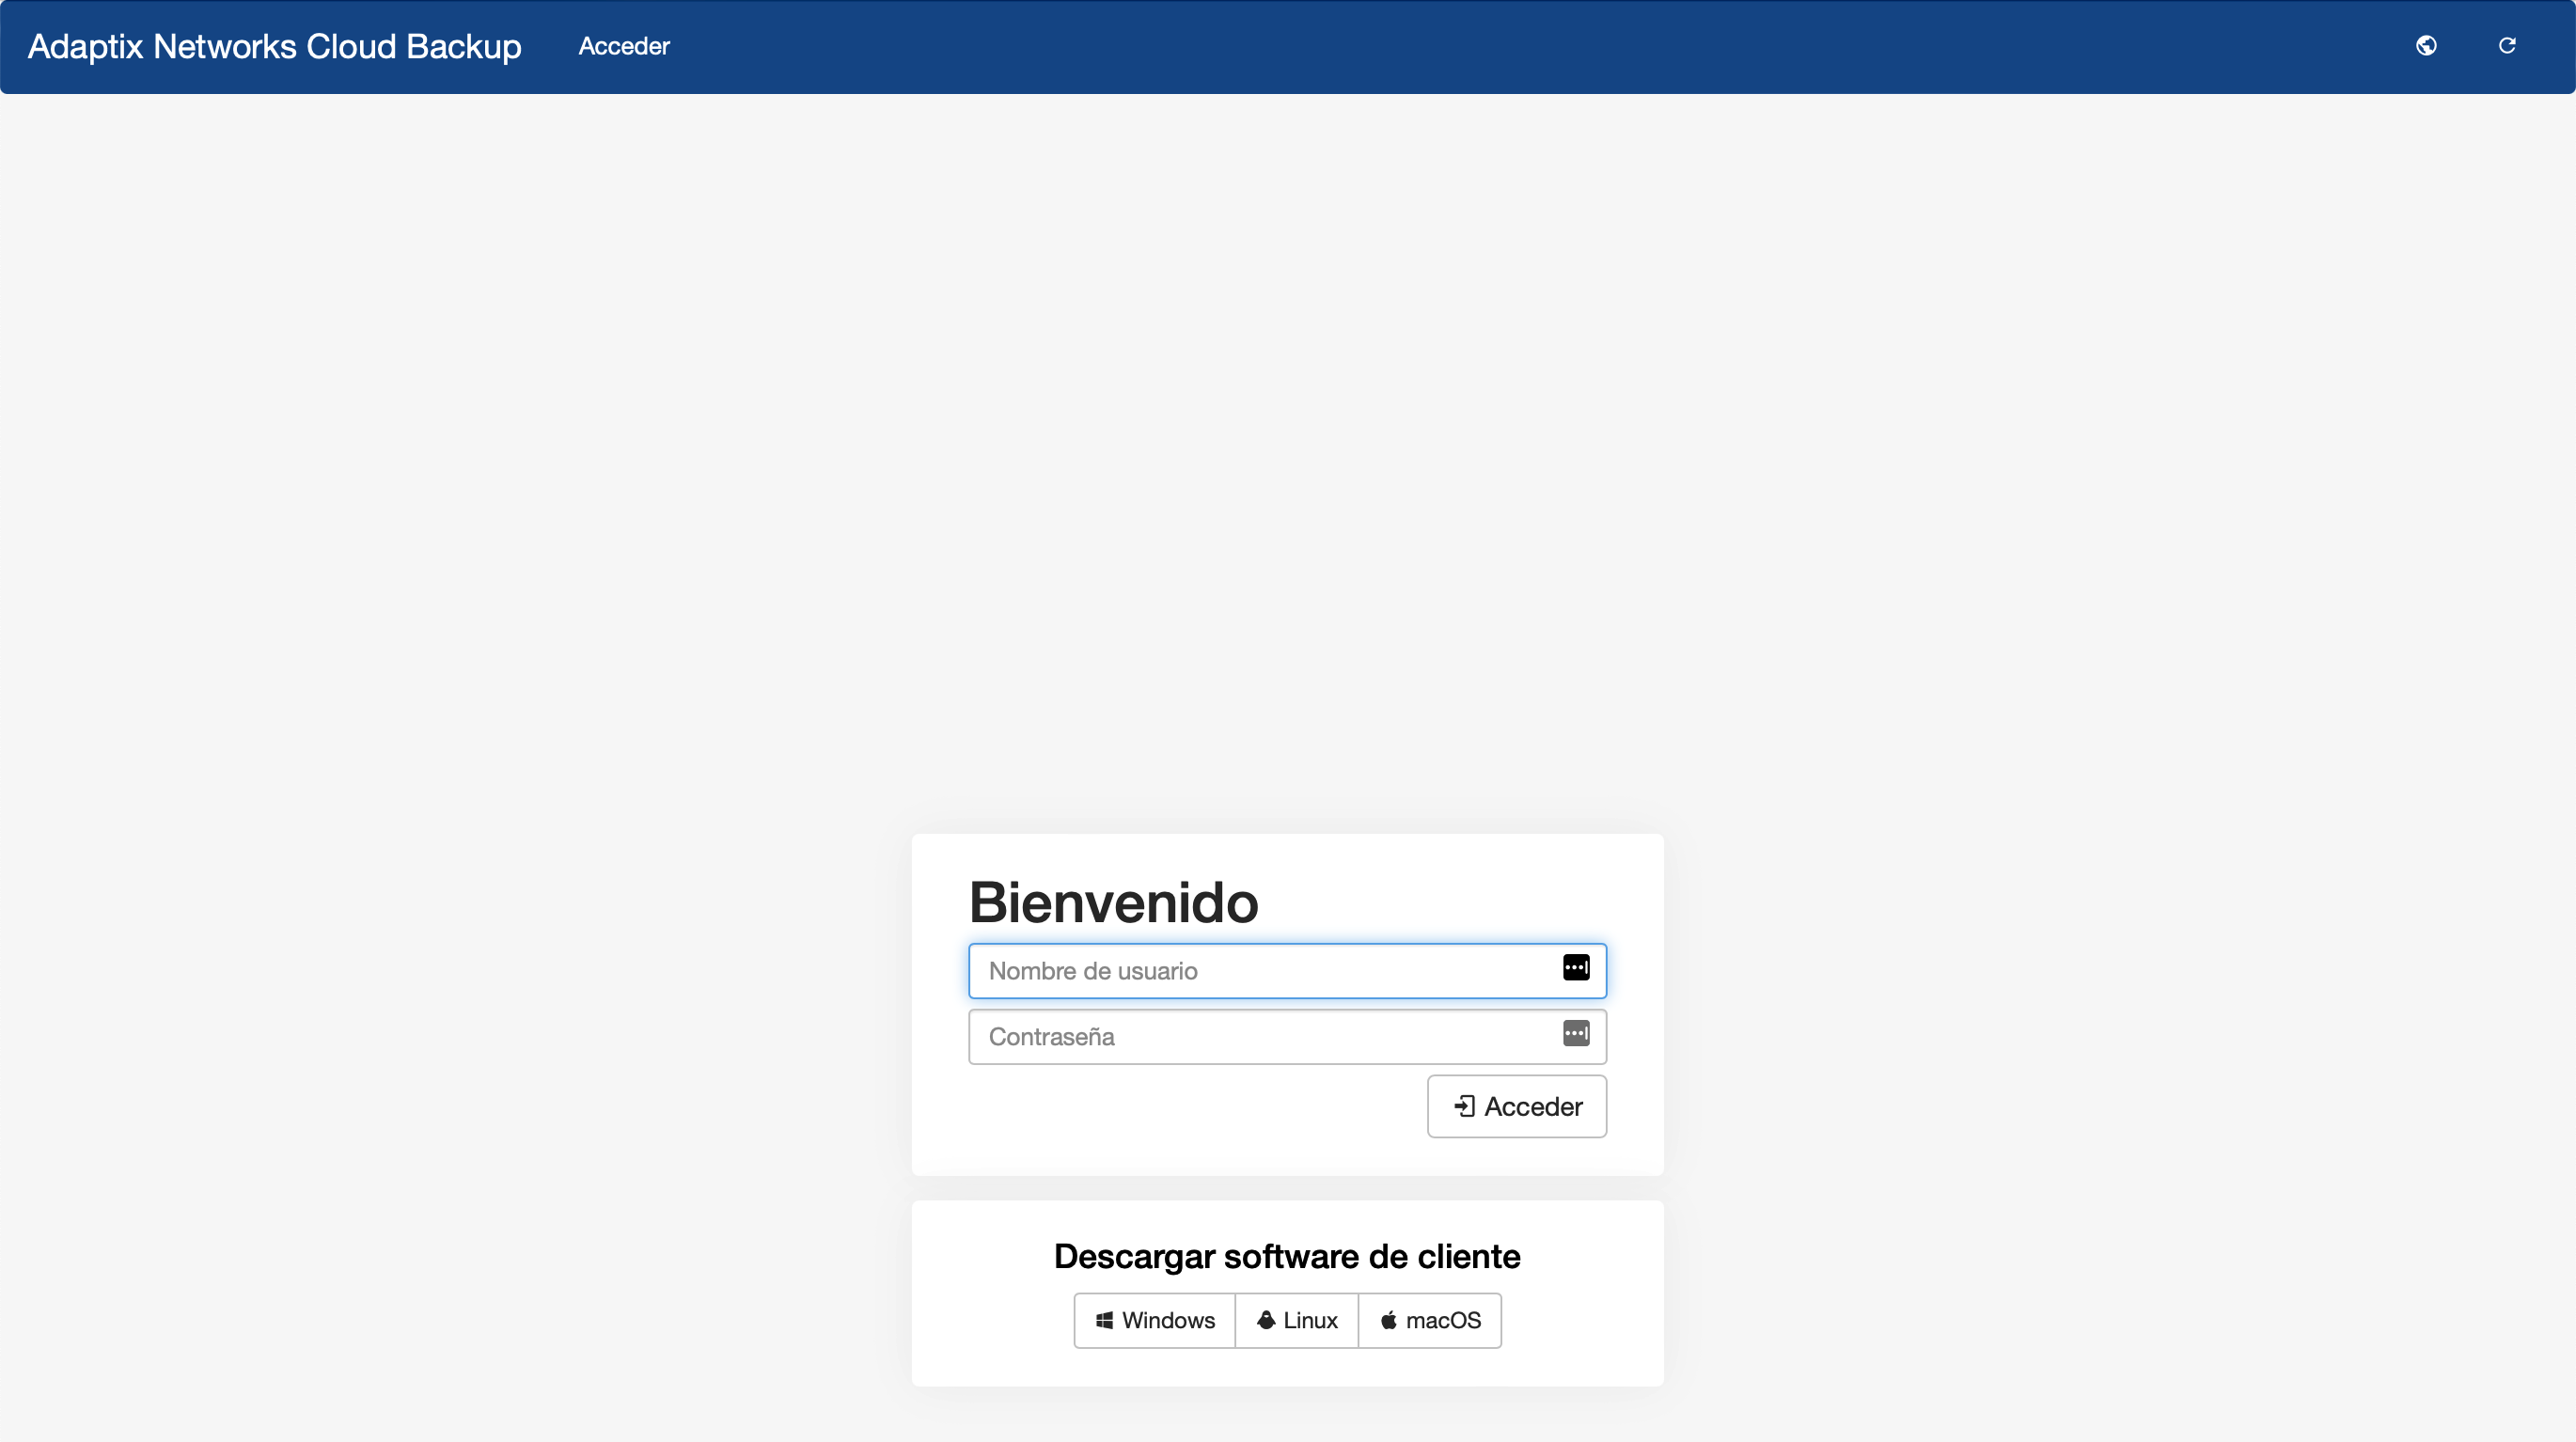Click the Windows logo icon
The width and height of the screenshot is (2576, 1442).
coord(1104,1321)
